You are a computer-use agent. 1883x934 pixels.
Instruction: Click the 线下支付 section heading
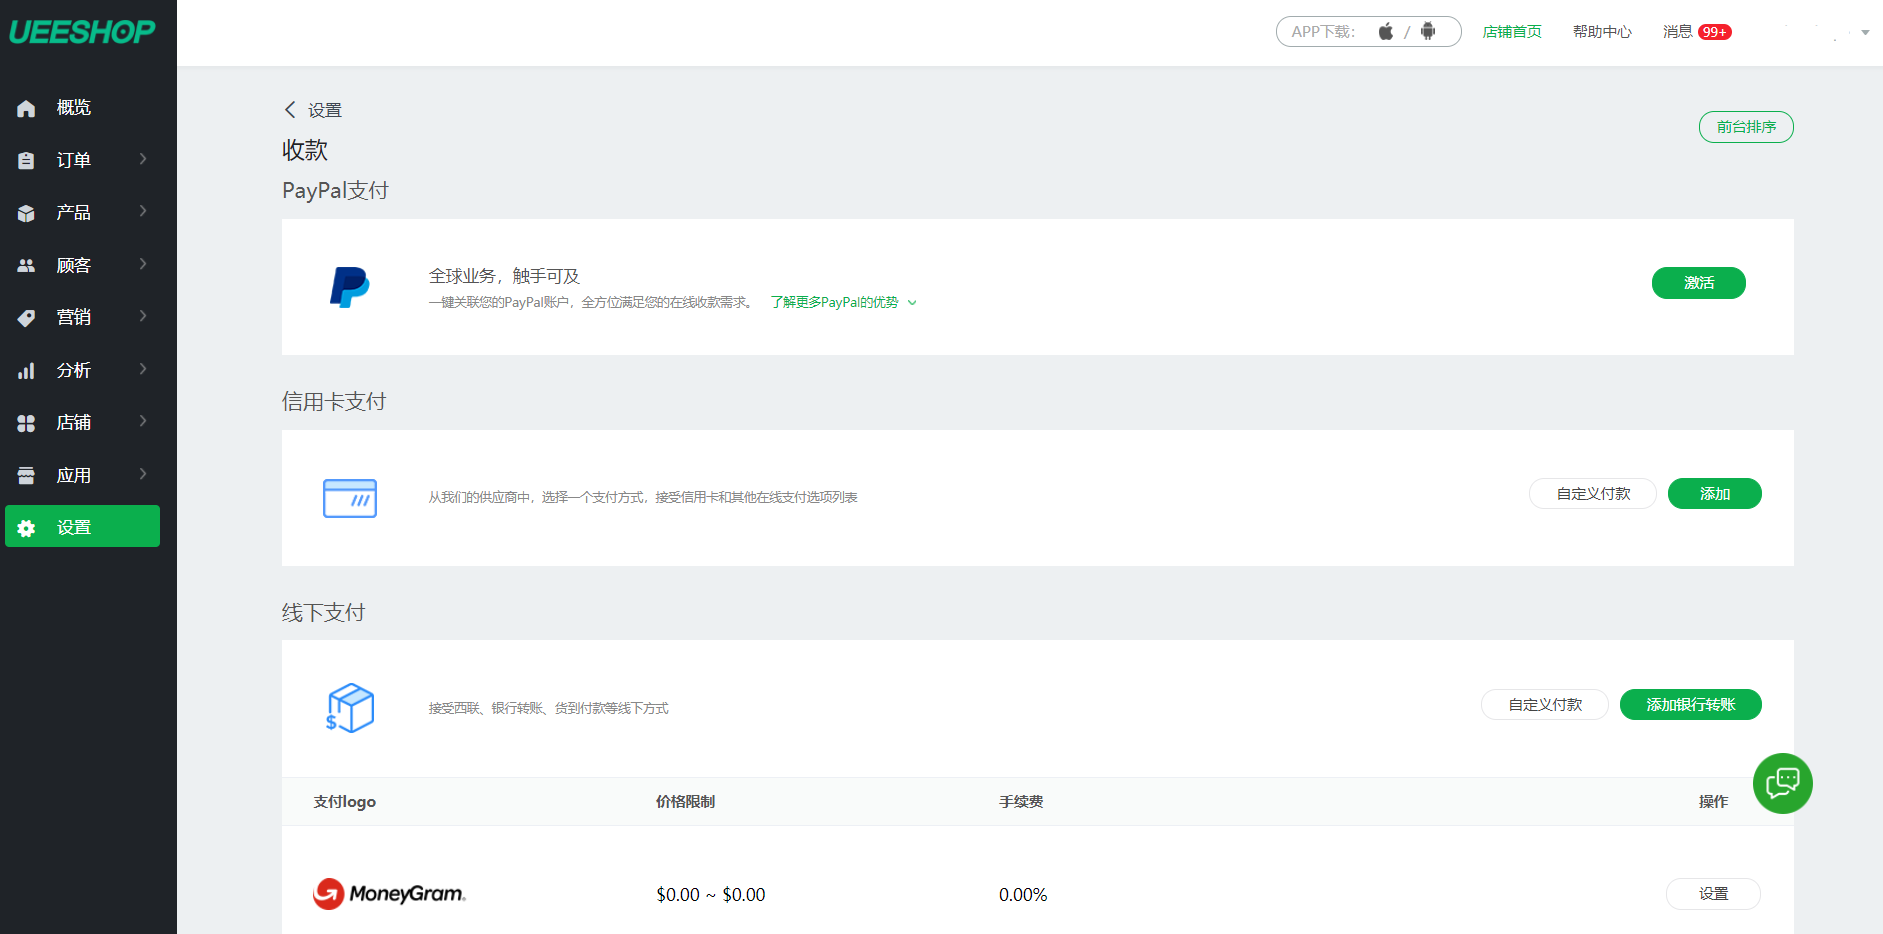[x=323, y=612]
